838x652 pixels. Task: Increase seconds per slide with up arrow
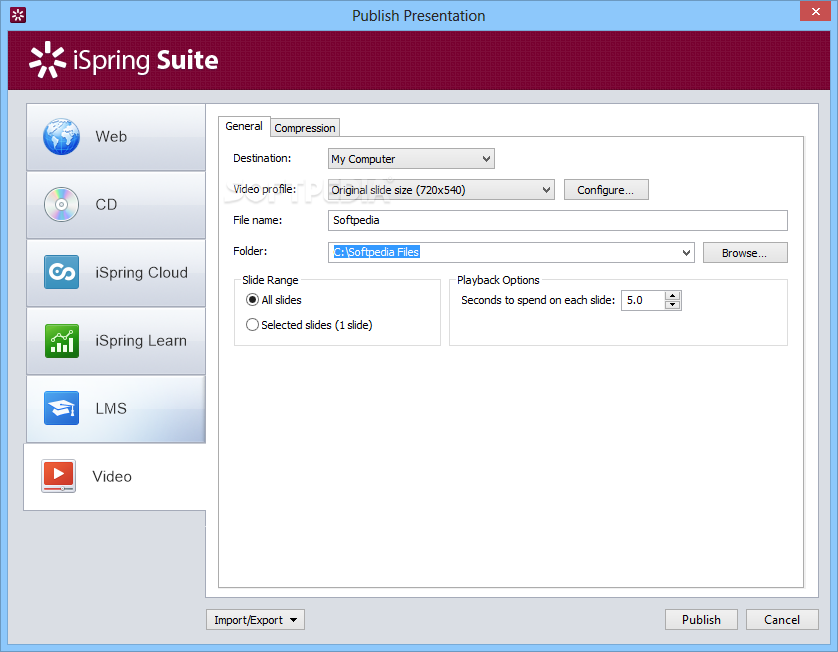[672, 296]
